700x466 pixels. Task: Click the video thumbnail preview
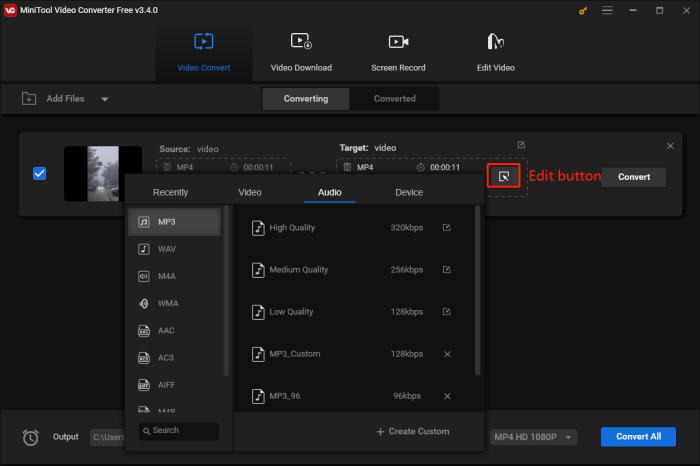pos(103,174)
